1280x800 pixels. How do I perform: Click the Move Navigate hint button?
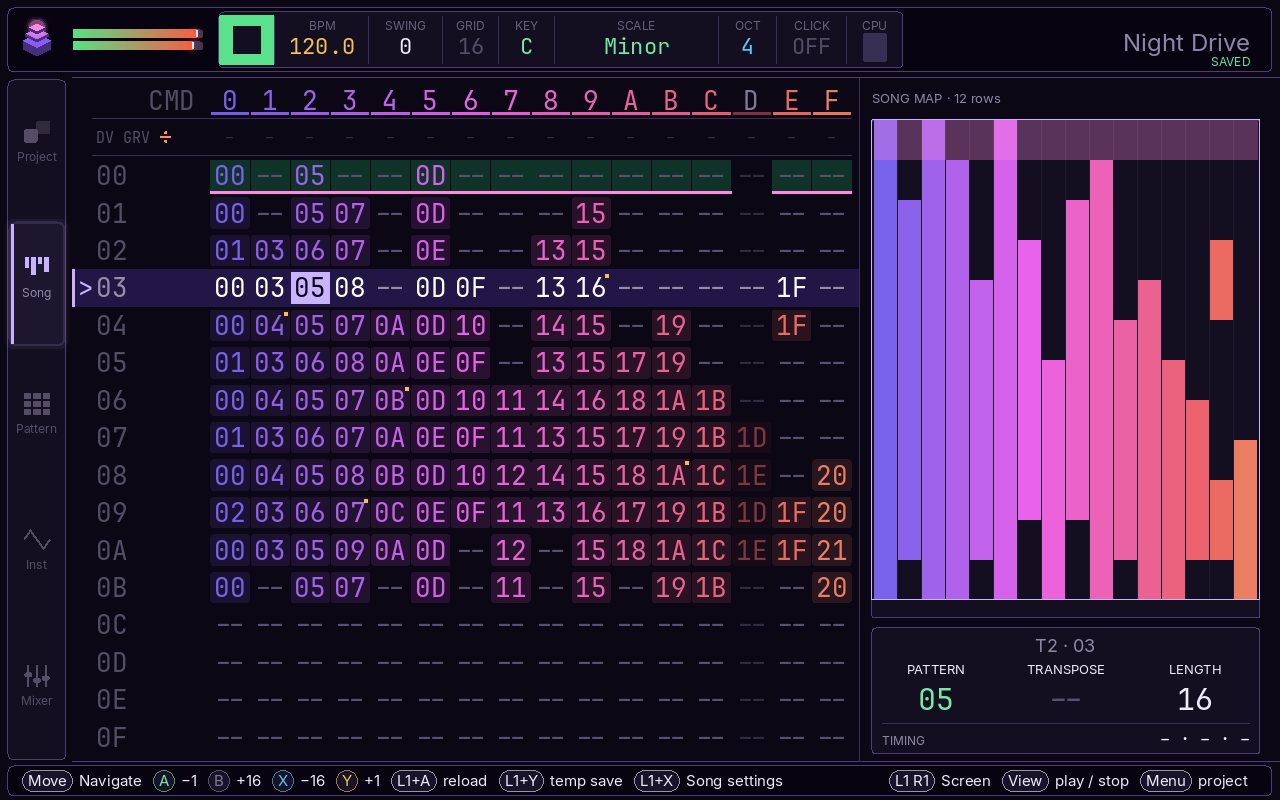pyautogui.click(x=83, y=781)
